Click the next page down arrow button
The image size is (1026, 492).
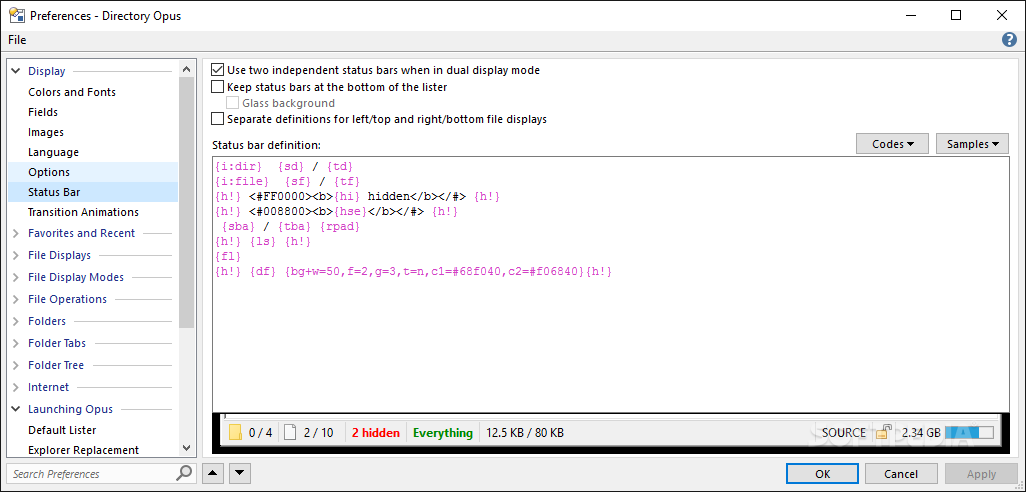coord(239,473)
